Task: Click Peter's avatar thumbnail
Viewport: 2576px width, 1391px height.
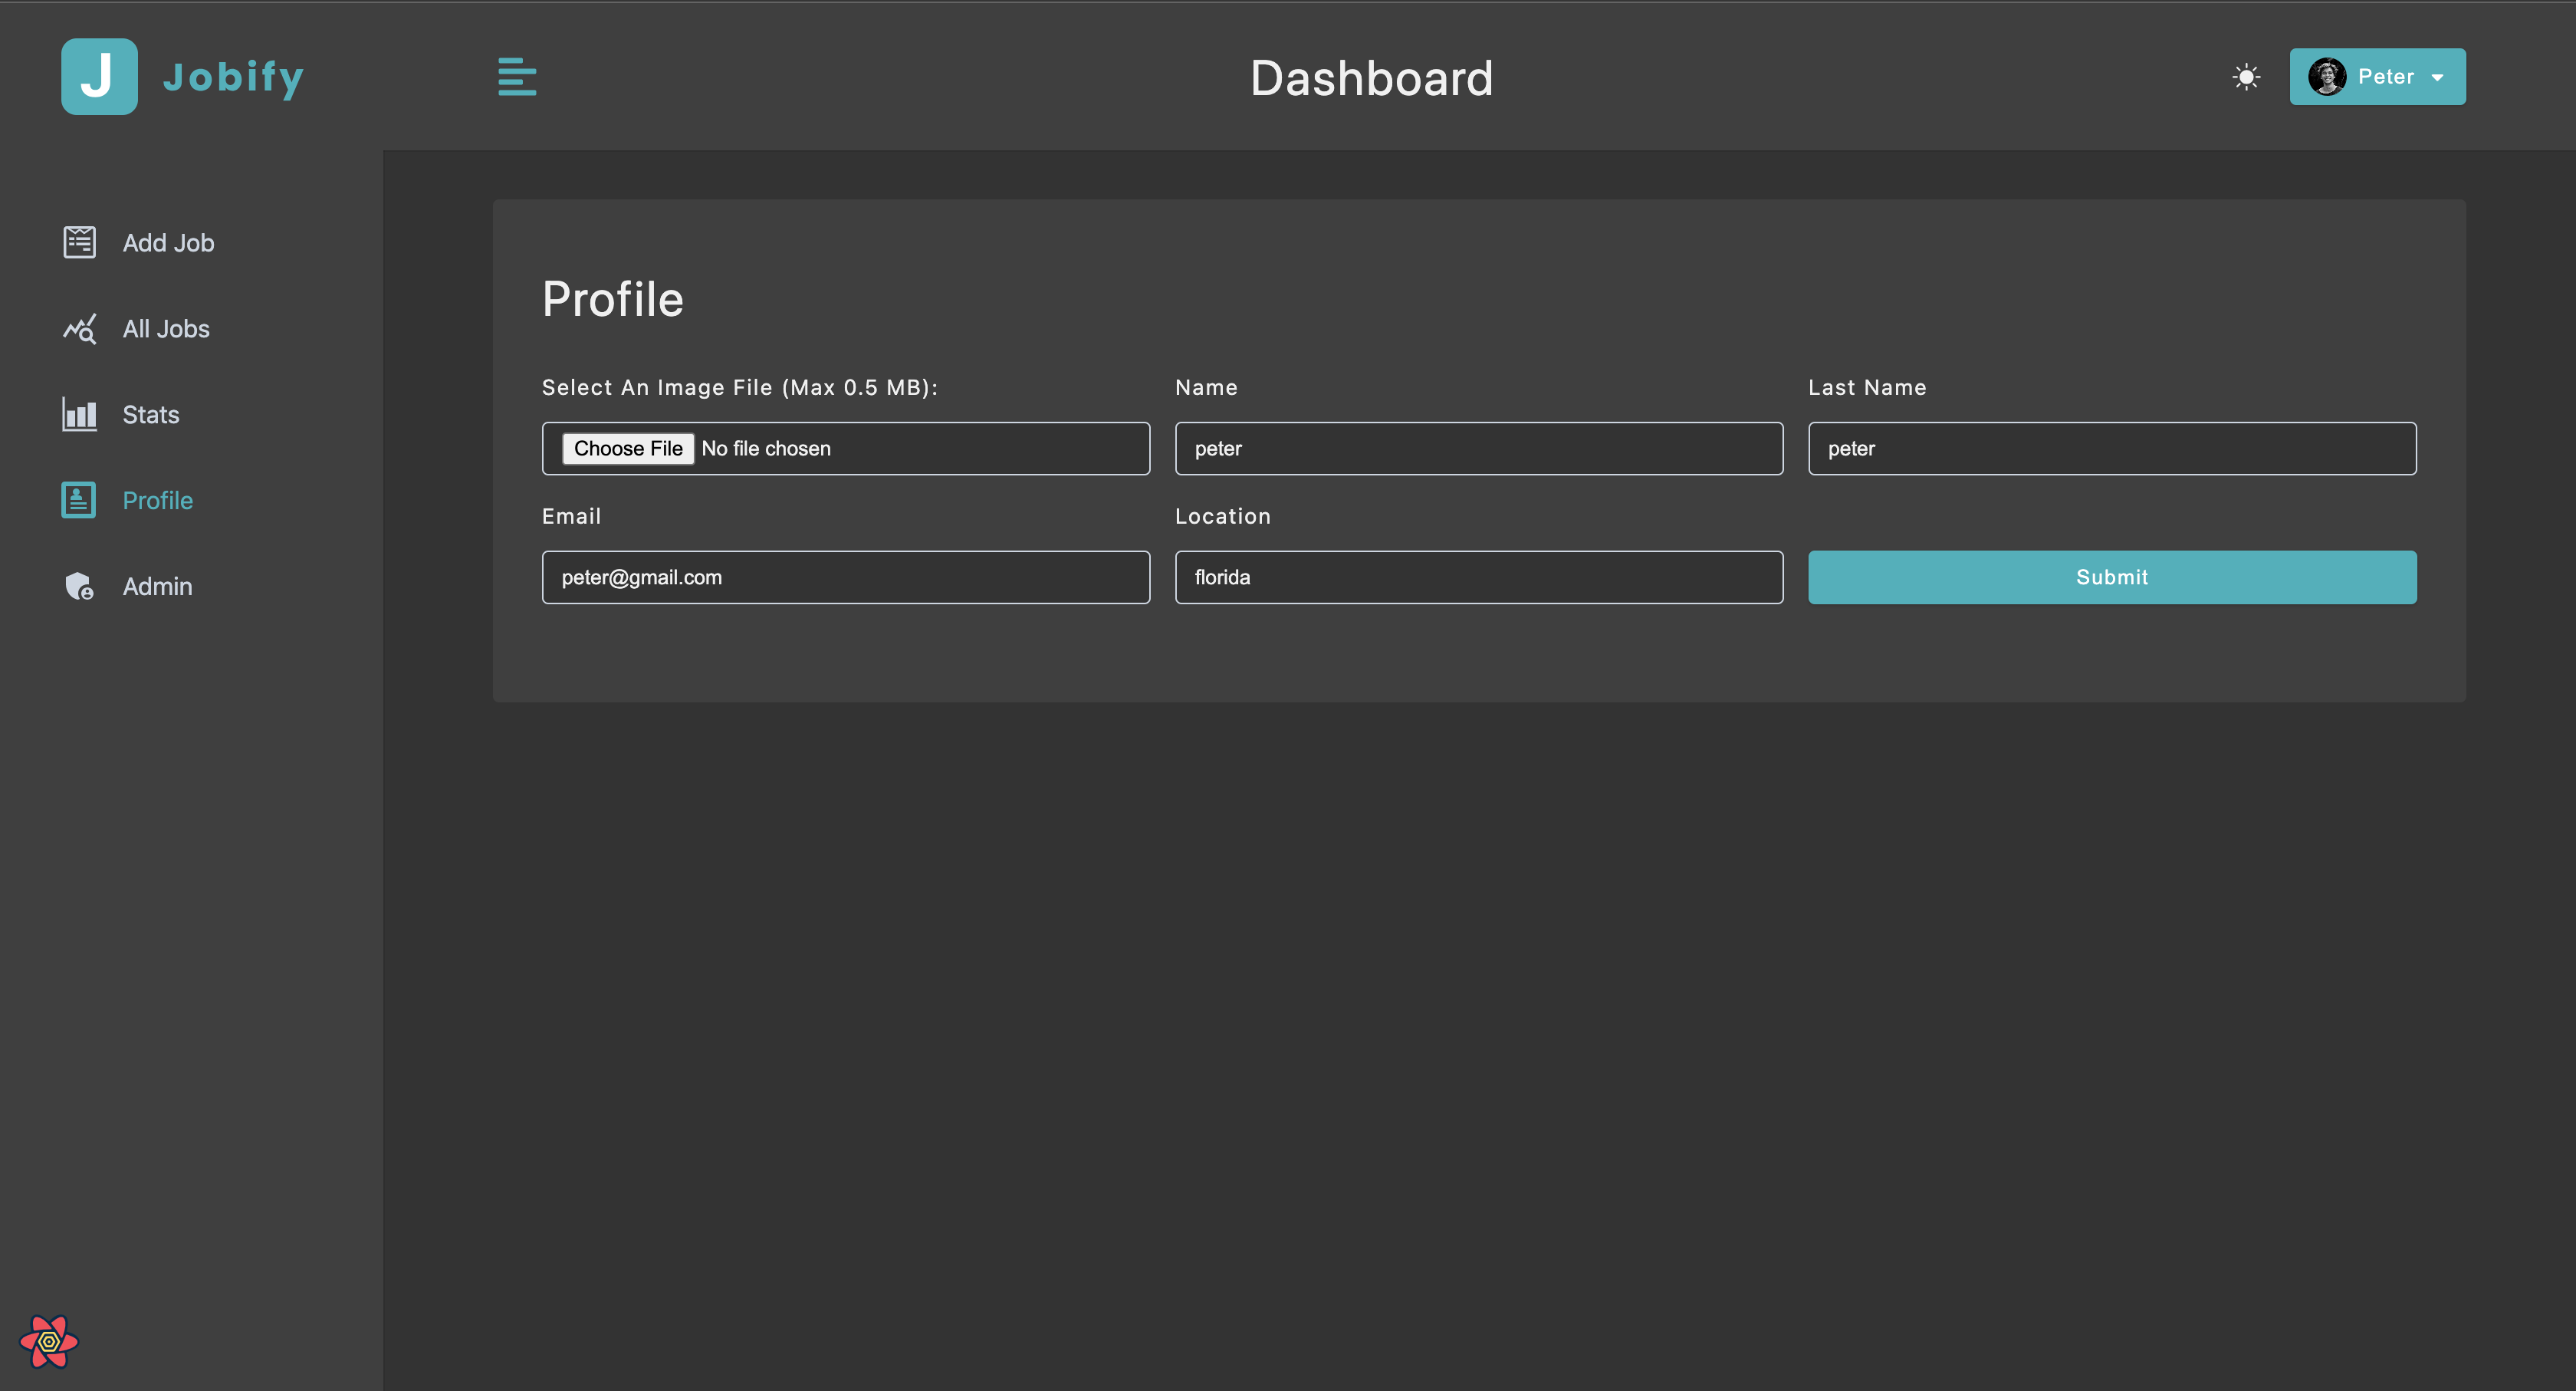Action: pos(2327,77)
